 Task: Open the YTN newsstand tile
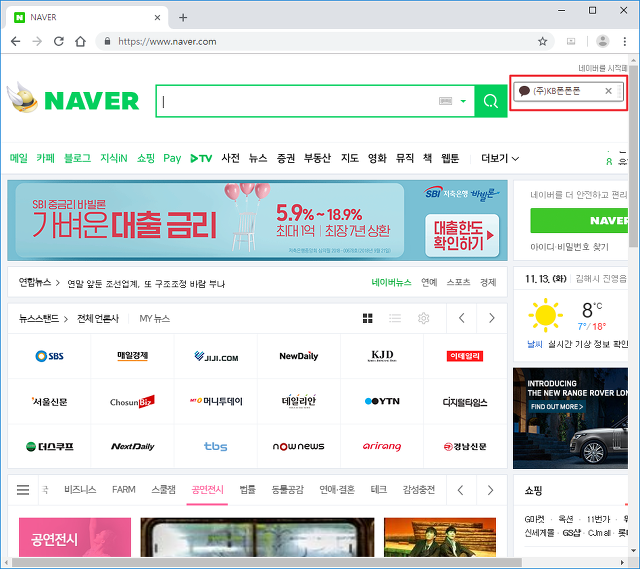pyautogui.click(x=382, y=401)
